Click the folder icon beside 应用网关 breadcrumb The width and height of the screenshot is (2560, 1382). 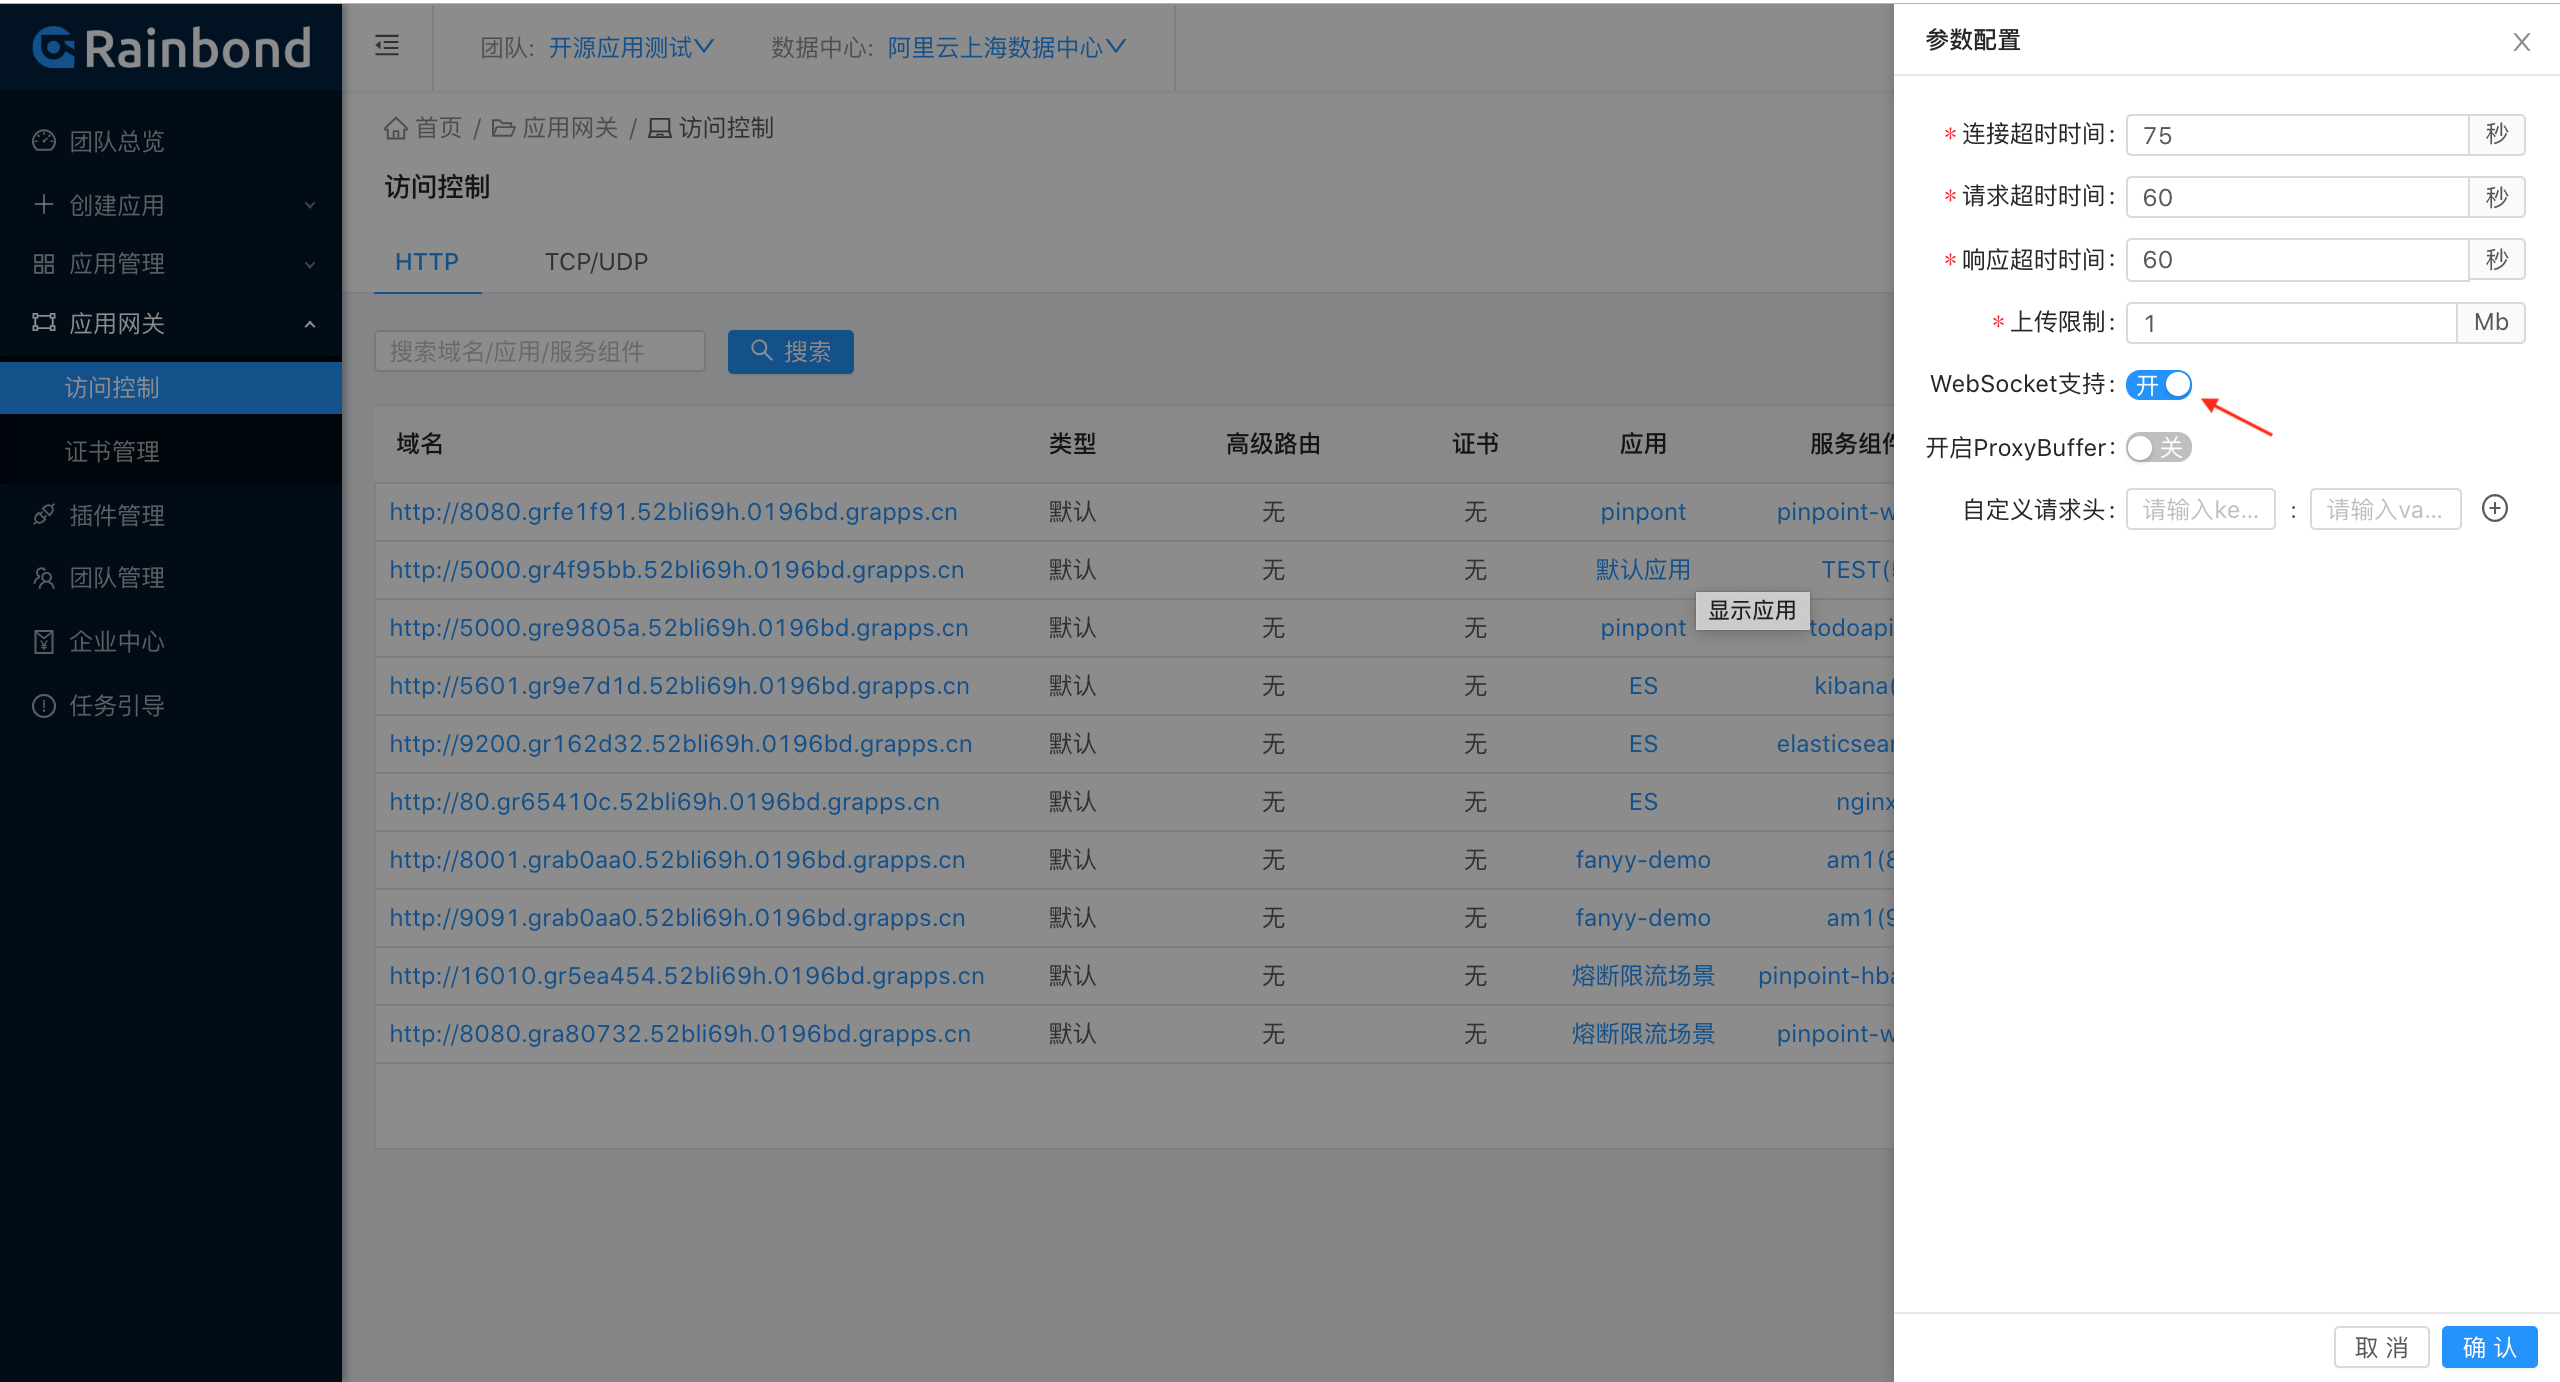(x=504, y=128)
